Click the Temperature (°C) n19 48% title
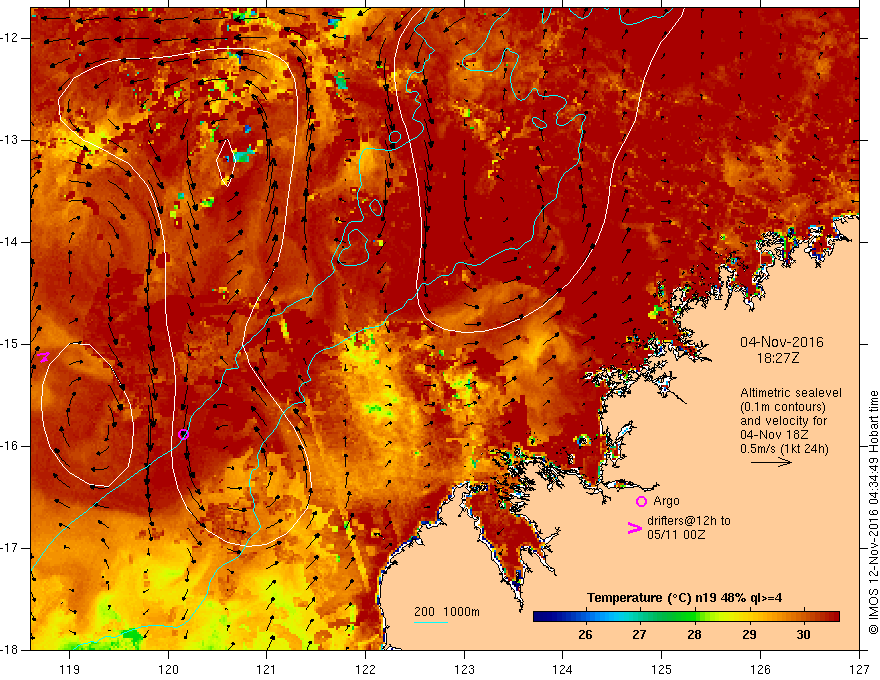 pyautogui.click(x=685, y=598)
